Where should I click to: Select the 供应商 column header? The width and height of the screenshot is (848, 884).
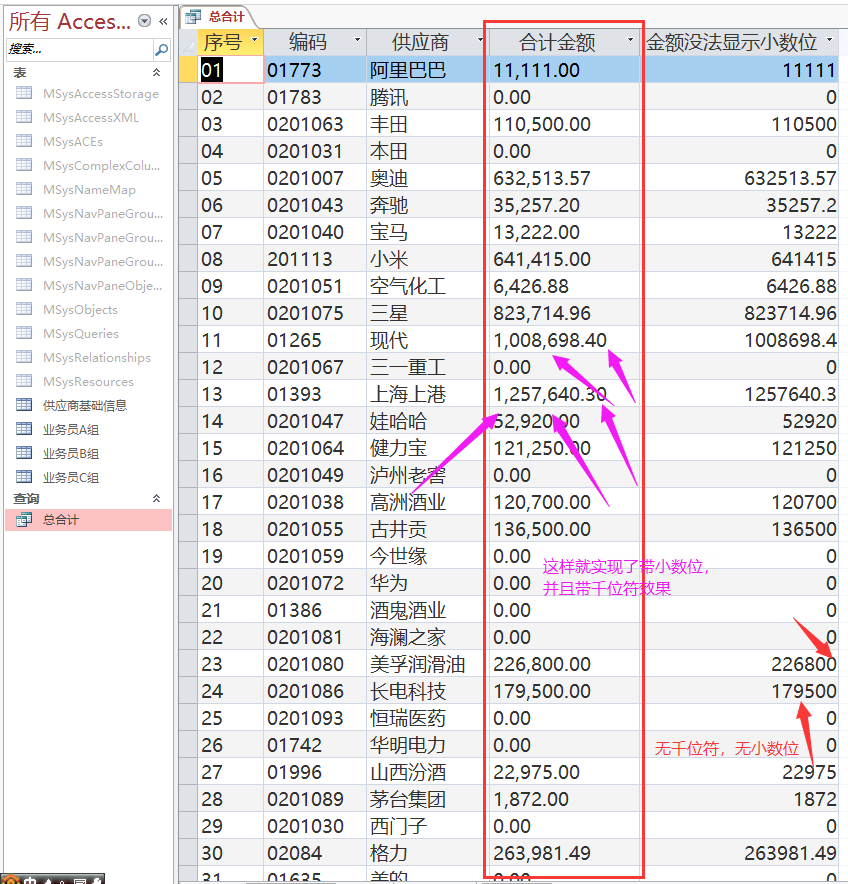click(x=420, y=42)
